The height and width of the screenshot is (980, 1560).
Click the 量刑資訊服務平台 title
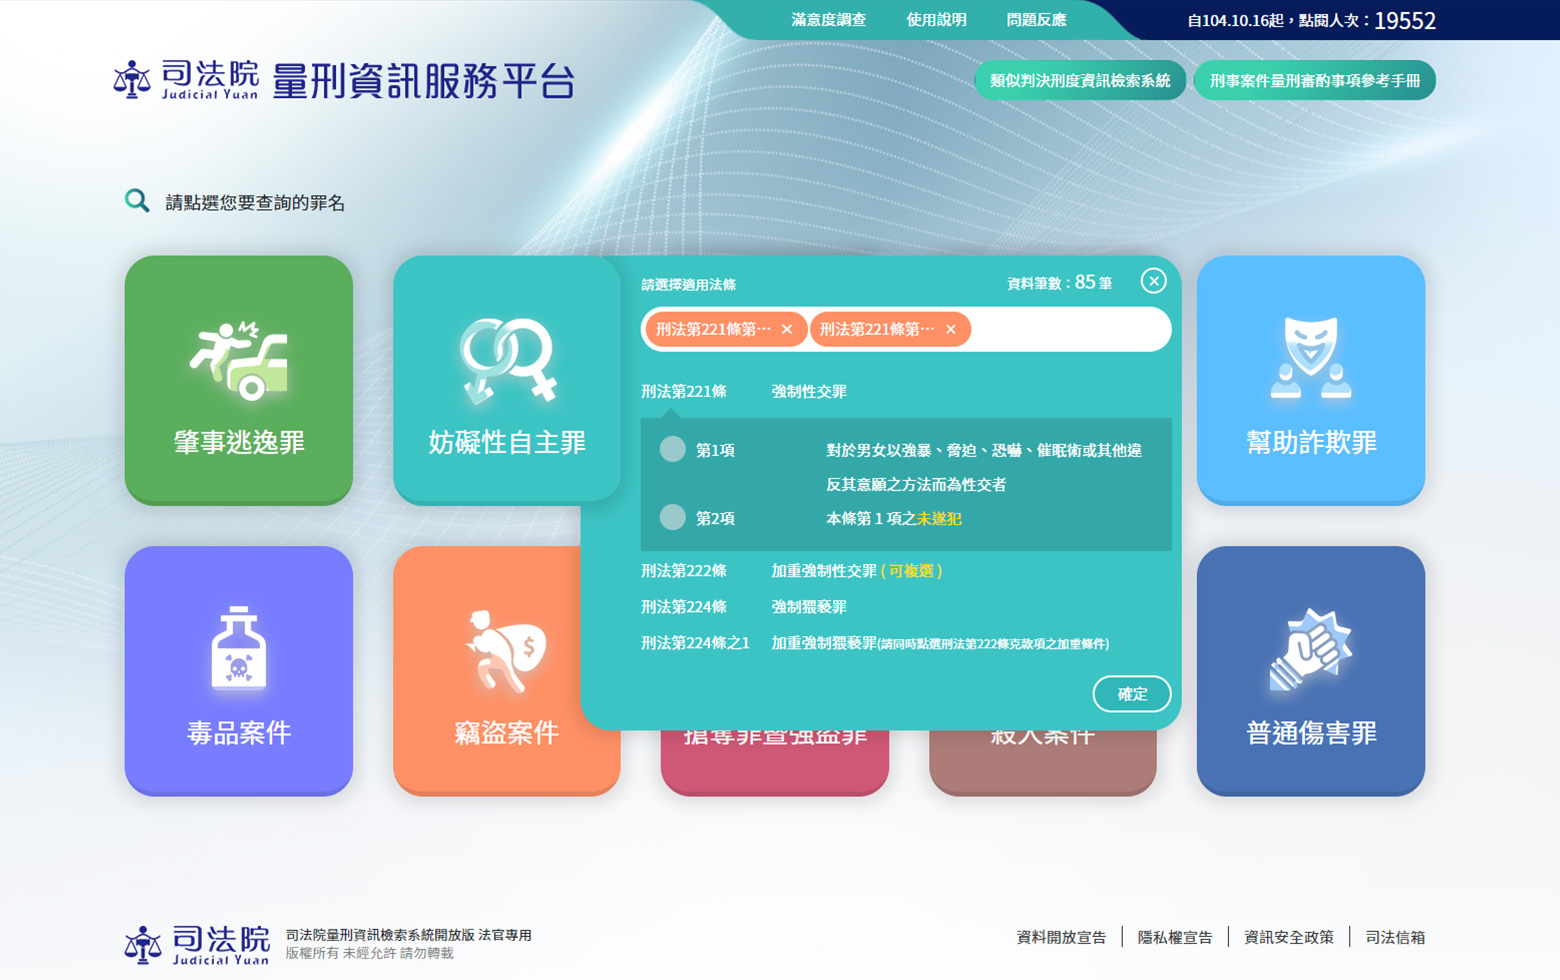click(x=424, y=81)
